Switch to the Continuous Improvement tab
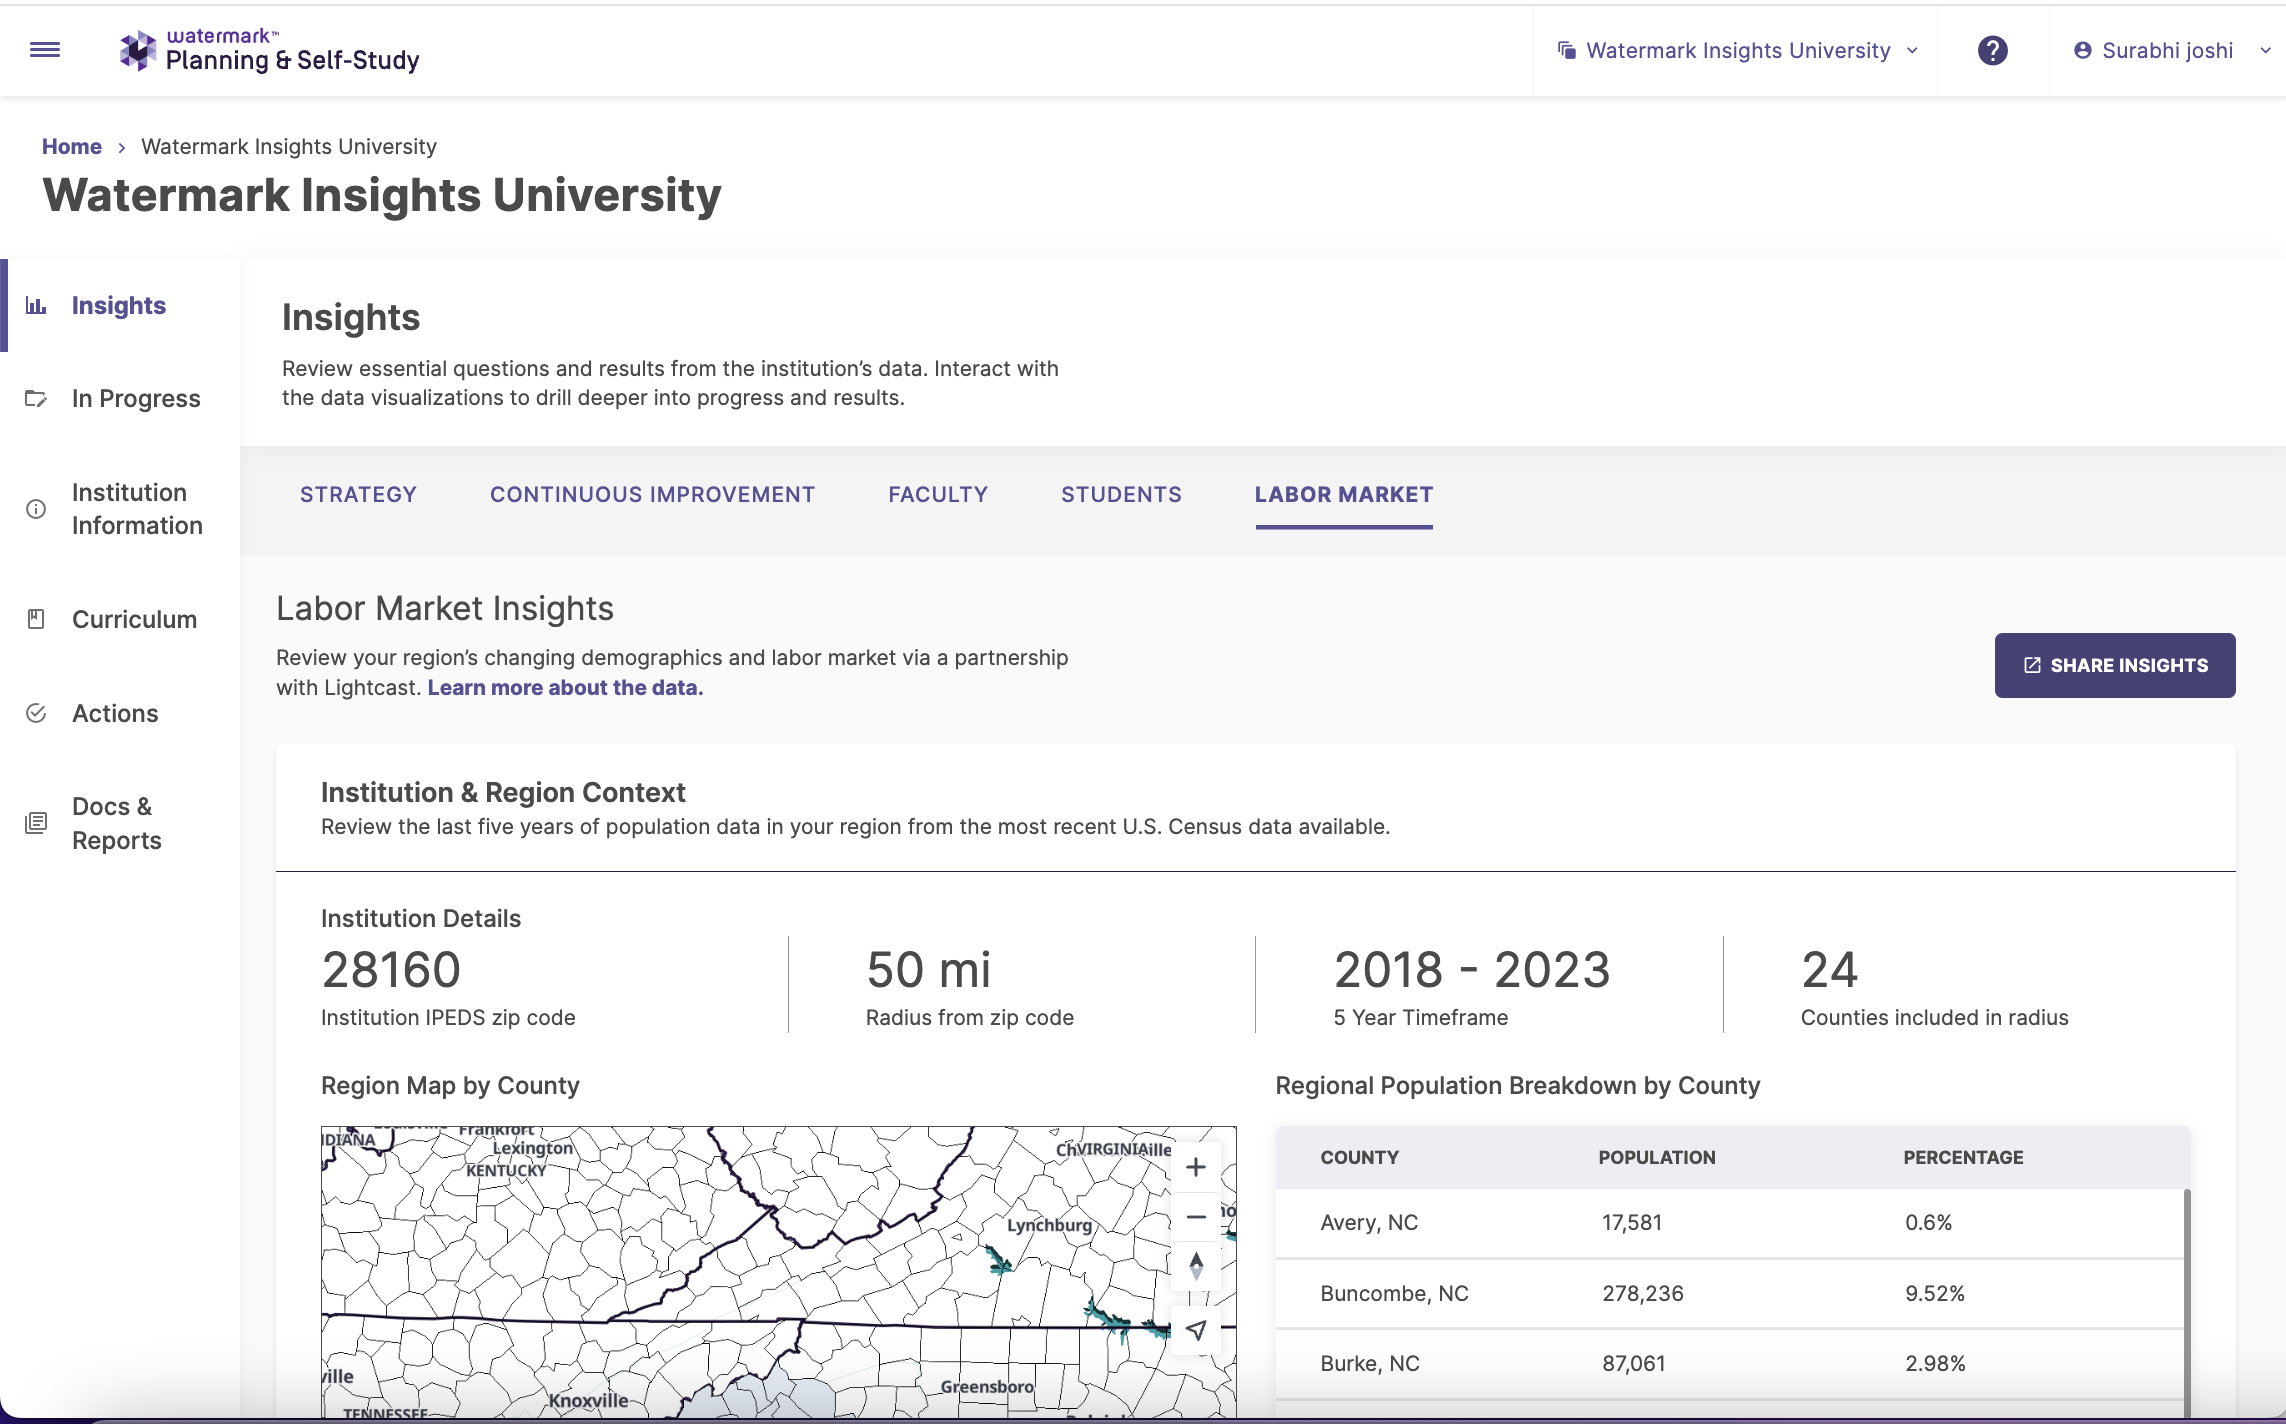This screenshot has width=2286, height=1424. click(x=652, y=495)
